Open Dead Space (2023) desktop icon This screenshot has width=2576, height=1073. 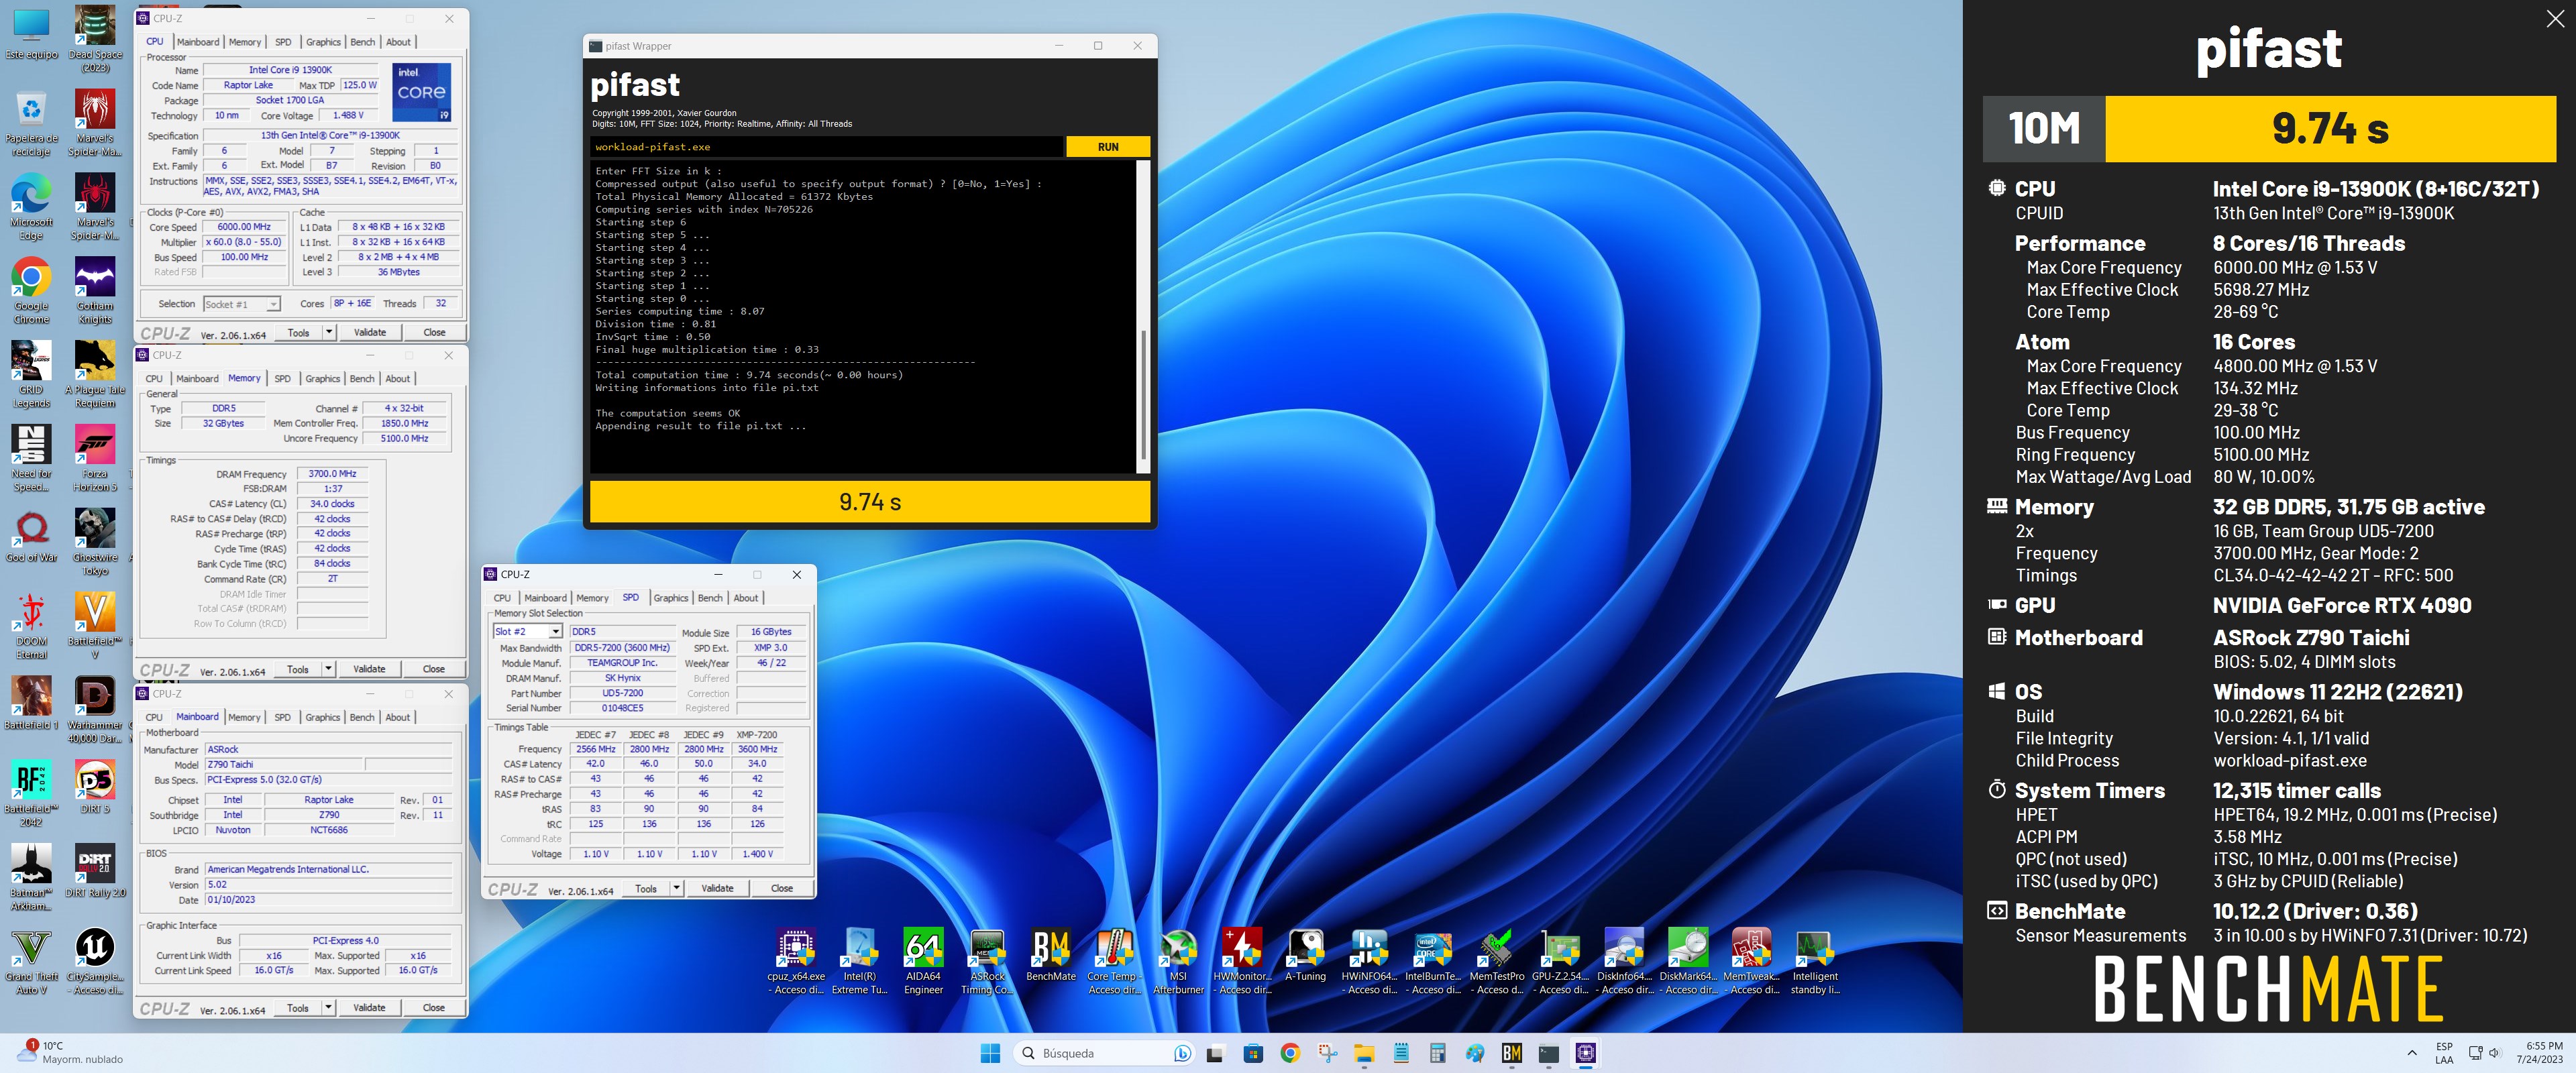tap(95, 39)
